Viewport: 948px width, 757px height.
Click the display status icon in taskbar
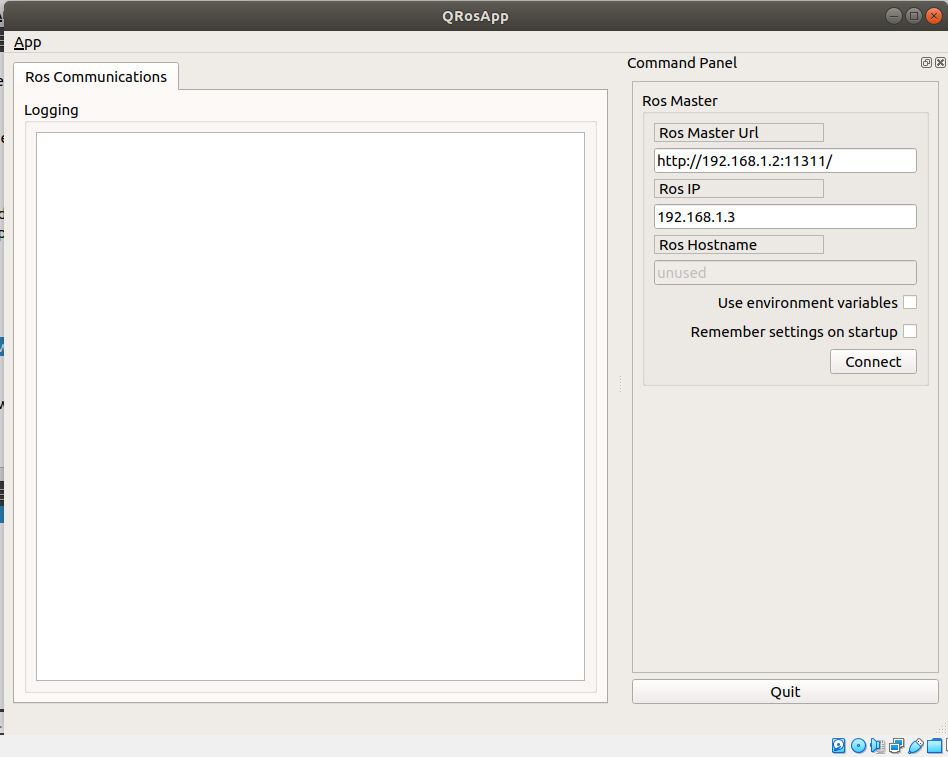(896, 746)
